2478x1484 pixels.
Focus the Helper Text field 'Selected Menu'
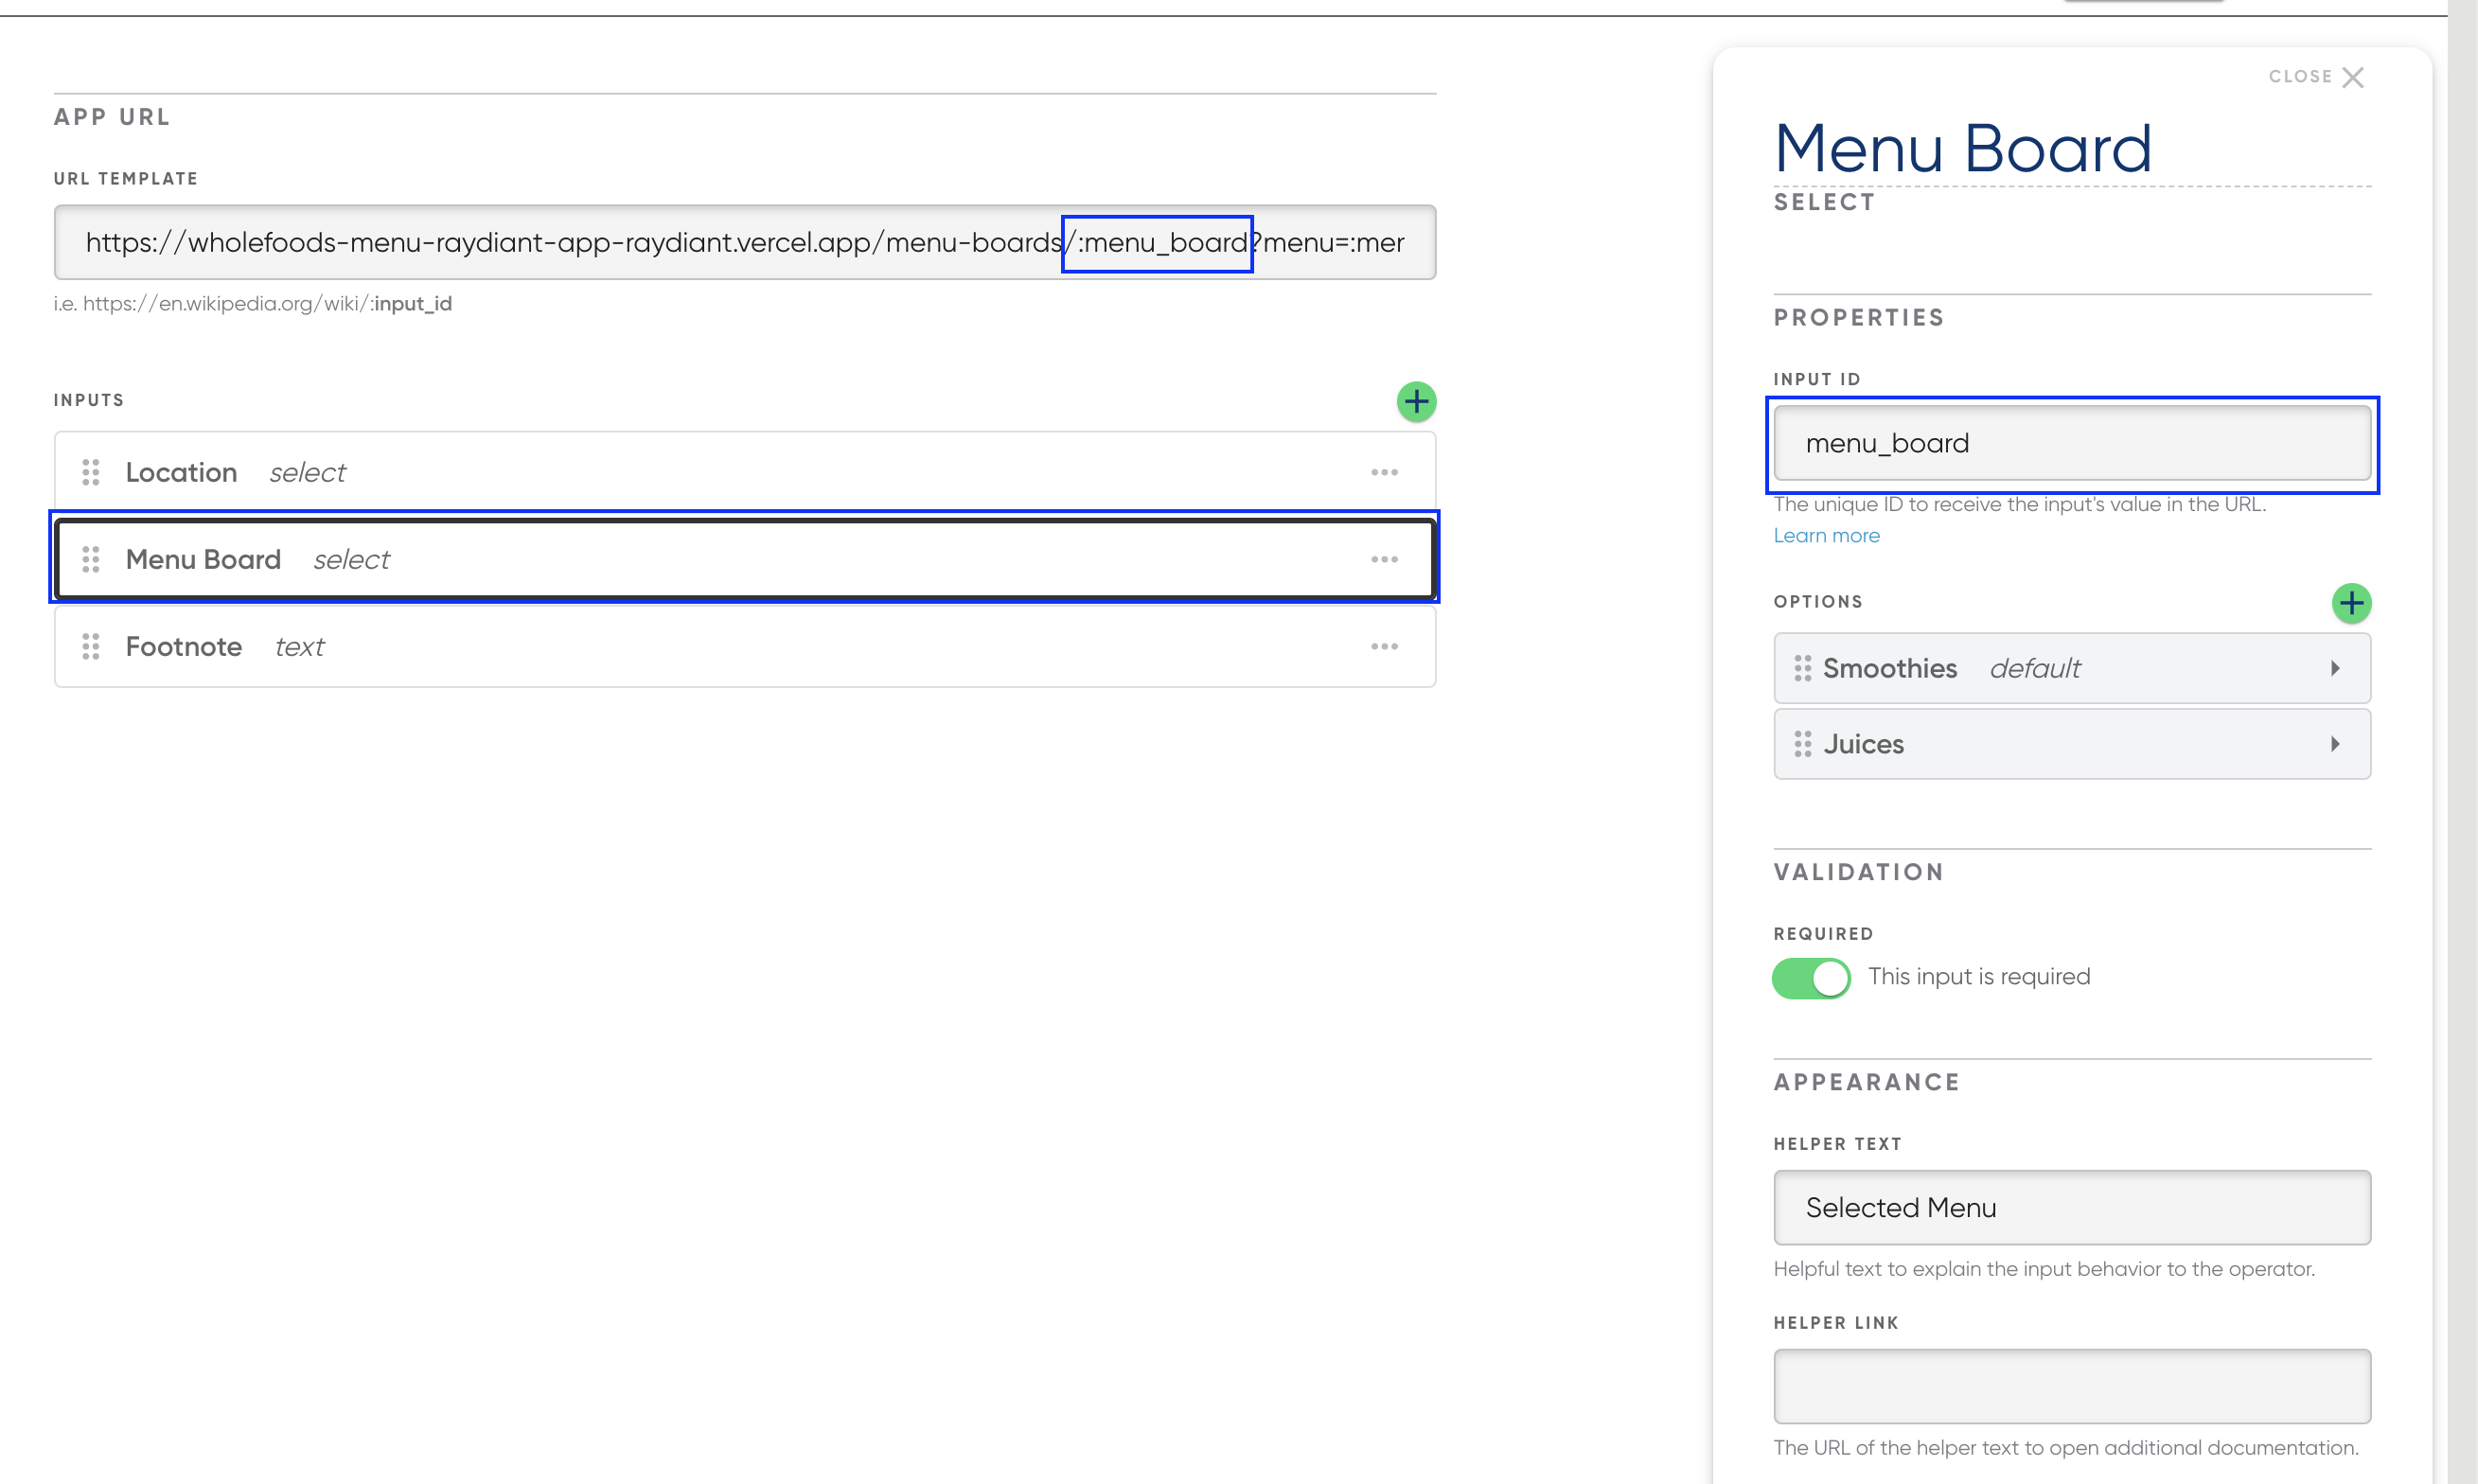(x=2071, y=1208)
